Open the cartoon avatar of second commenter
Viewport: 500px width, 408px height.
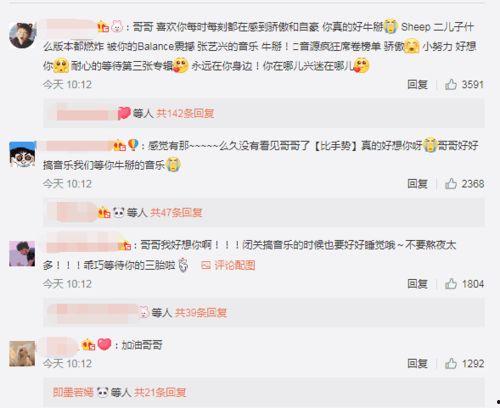tap(22, 154)
